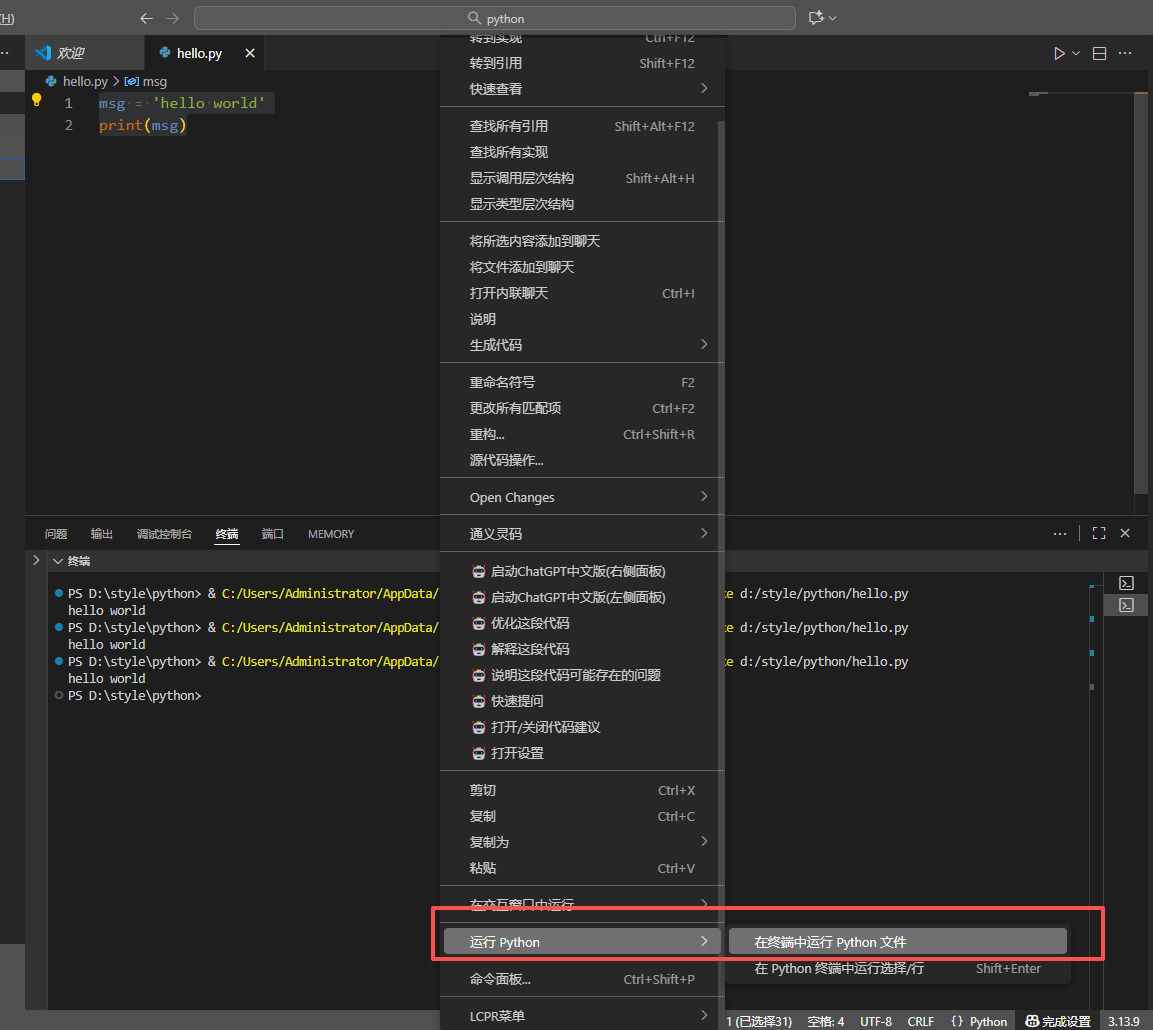Choose 打开内联聊天 menu item
Viewport: 1153px width, 1030px height.
click(x=582, y=293)
